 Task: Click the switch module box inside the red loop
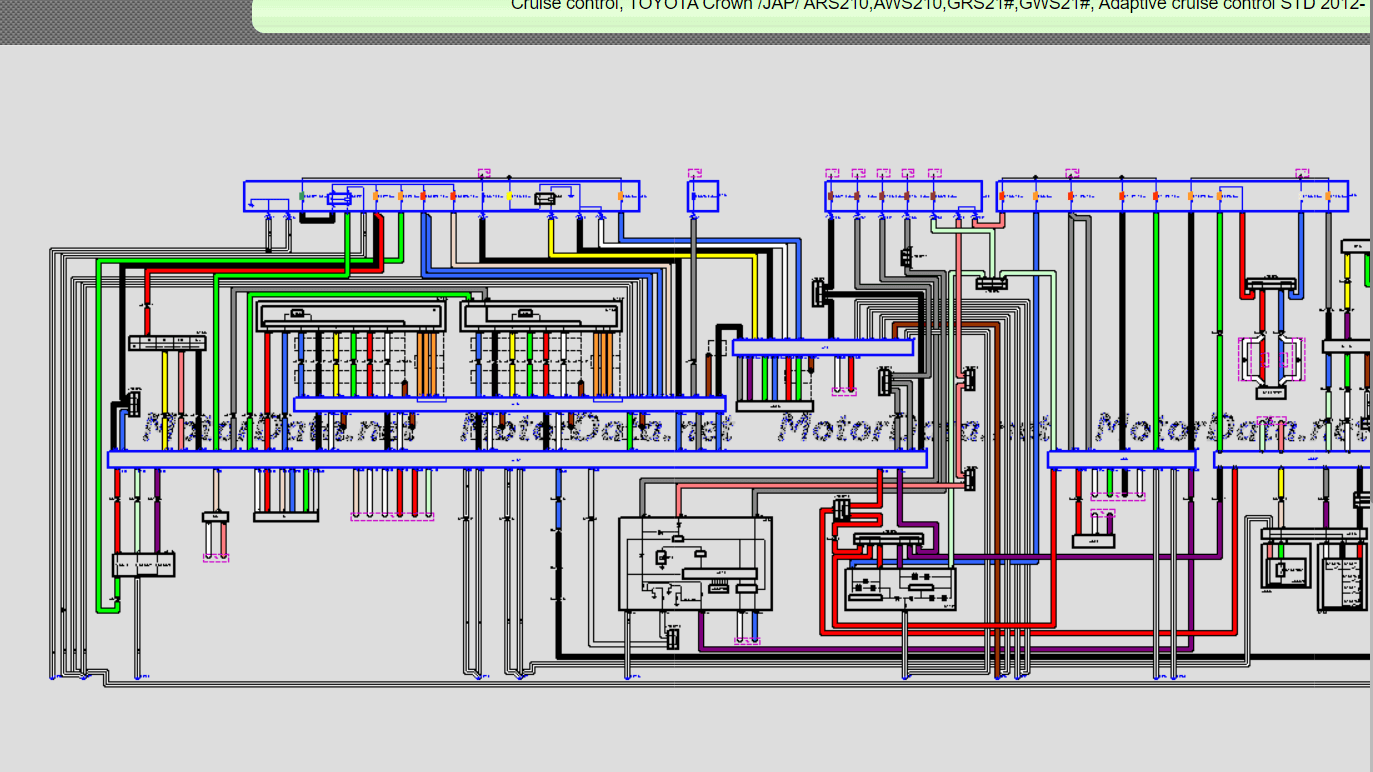tap(900, 588)
